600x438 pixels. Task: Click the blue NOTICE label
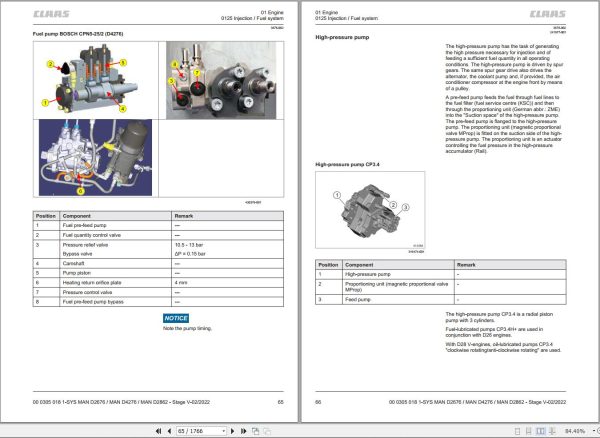tap(176, 318)
